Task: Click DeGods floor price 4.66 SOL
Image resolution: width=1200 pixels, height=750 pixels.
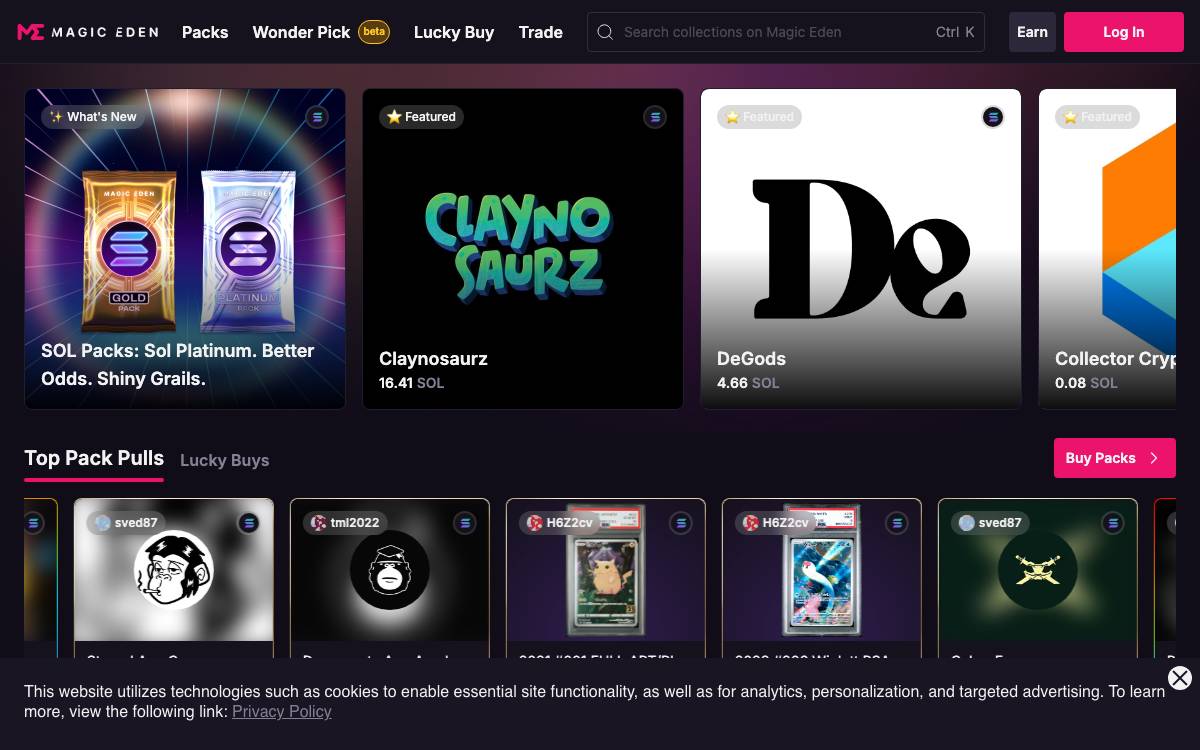Action: point(747,383)
